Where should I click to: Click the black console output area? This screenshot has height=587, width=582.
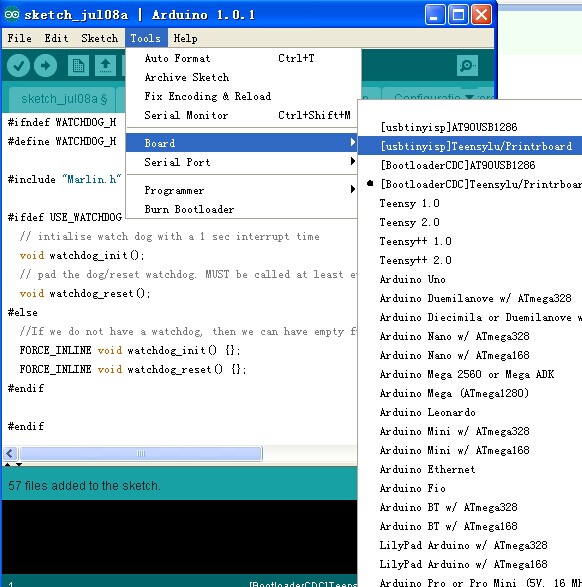180,536
